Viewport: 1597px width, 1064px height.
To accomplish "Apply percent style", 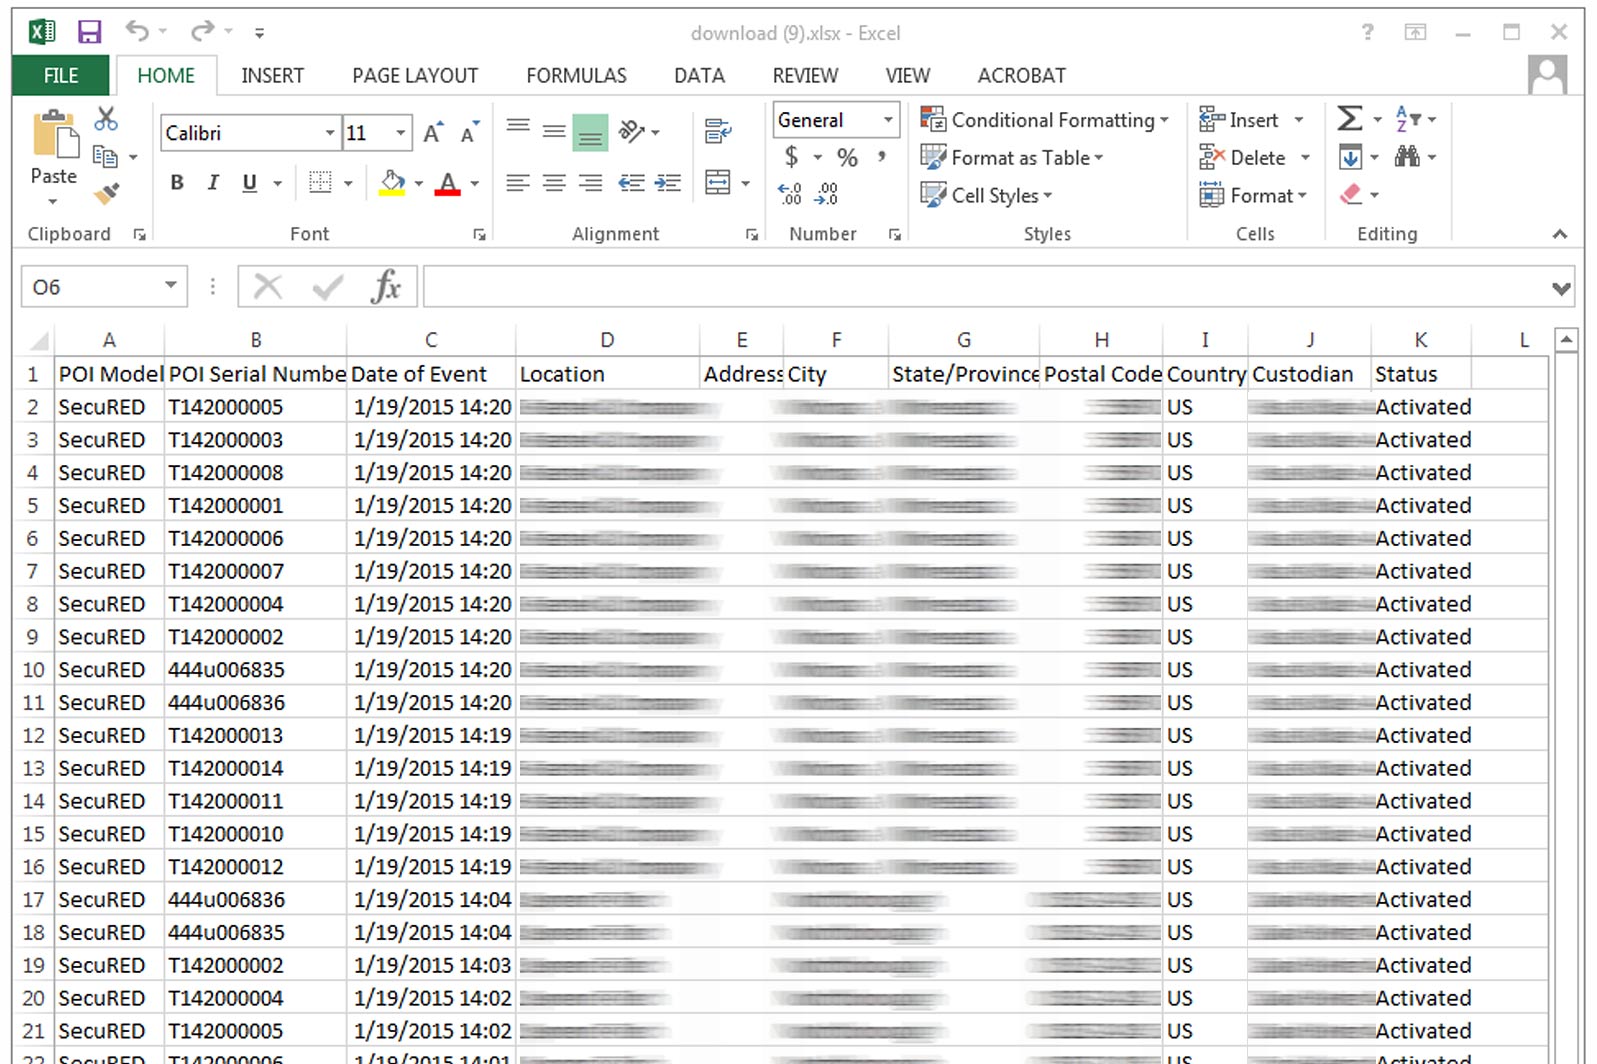I will click(x=848, y=157).
